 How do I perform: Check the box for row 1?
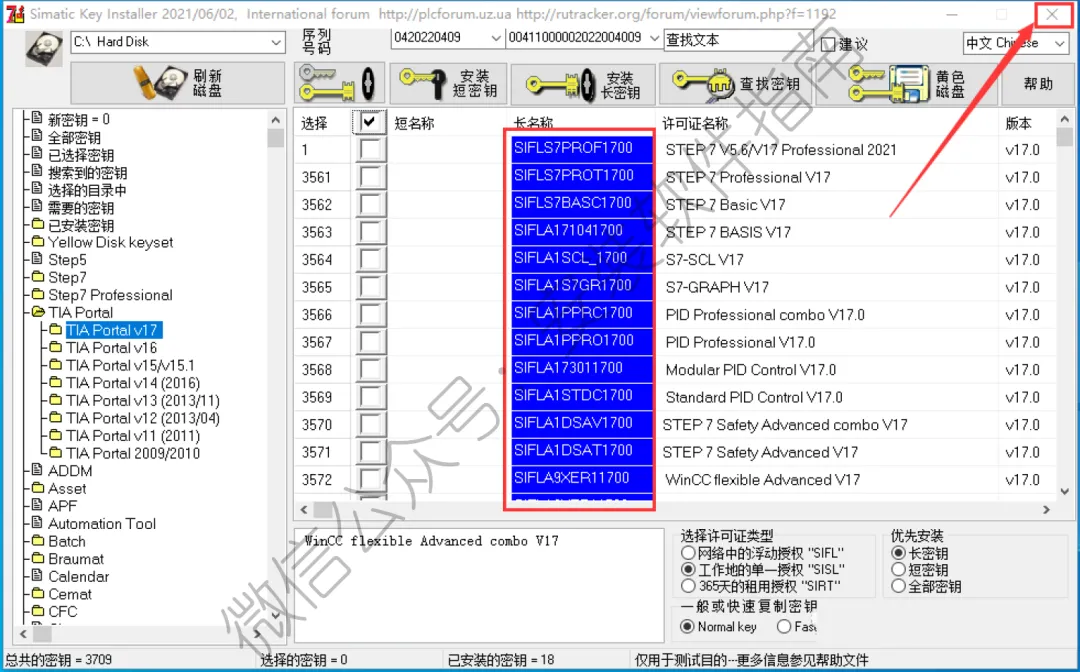point(370,149)
